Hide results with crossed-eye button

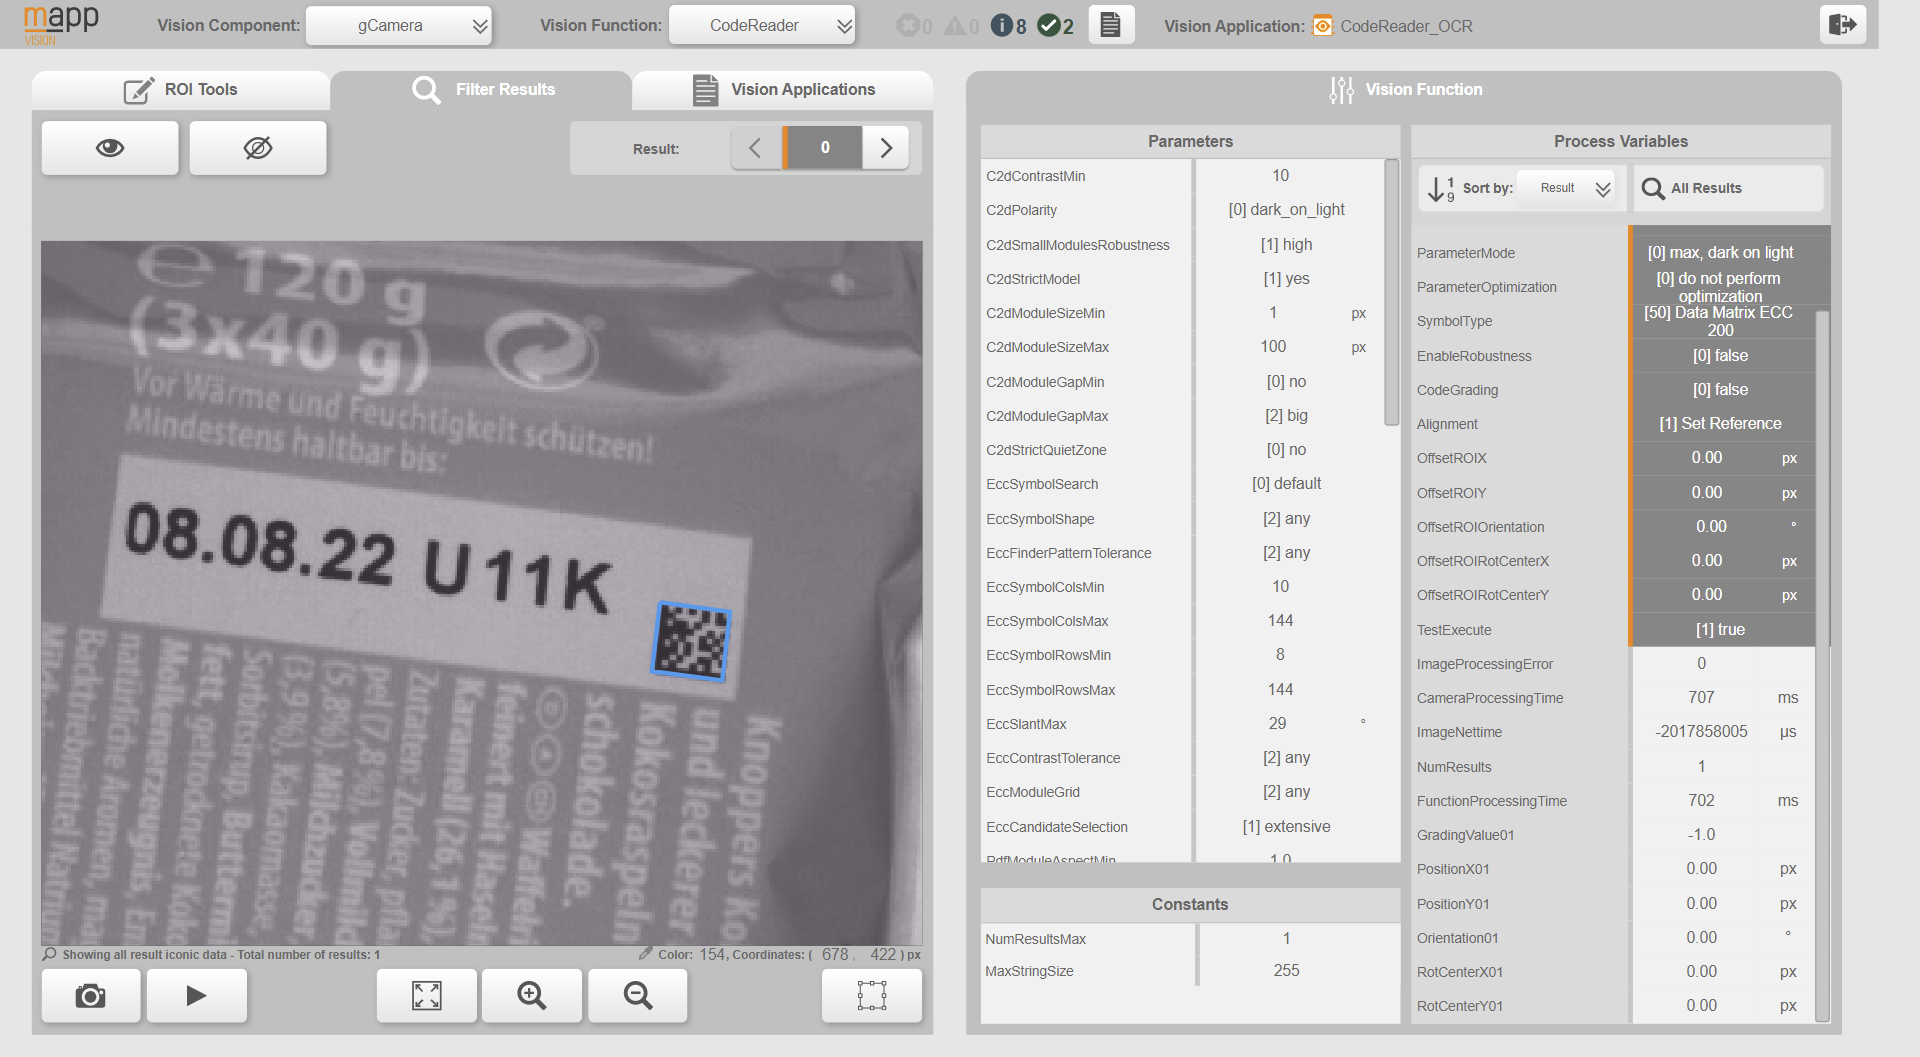pyautogui.click(x=258, y=148)
